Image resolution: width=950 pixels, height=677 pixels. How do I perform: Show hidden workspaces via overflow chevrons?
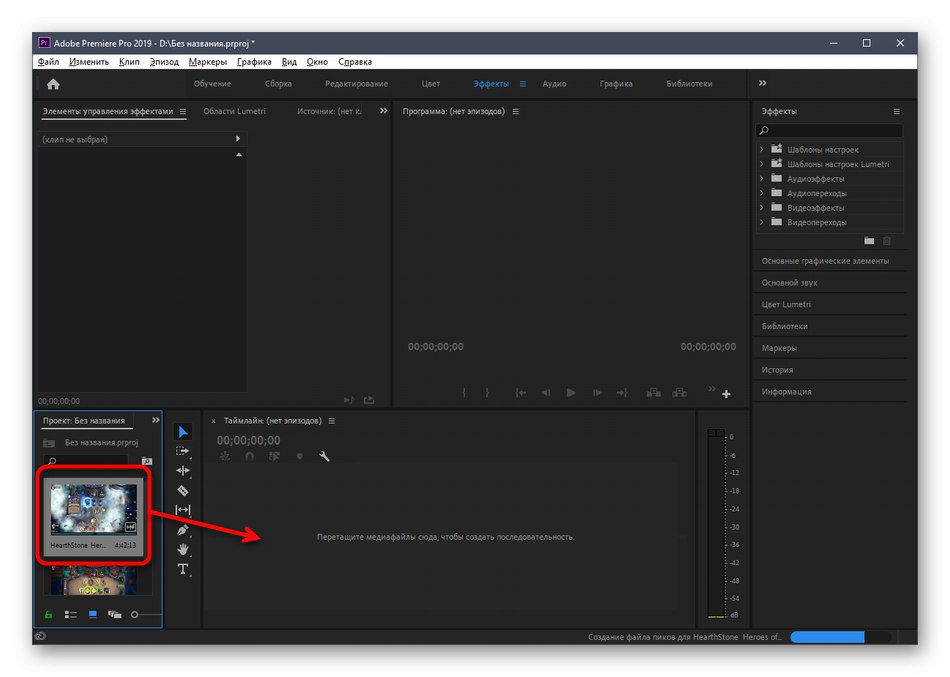(763, 84)
